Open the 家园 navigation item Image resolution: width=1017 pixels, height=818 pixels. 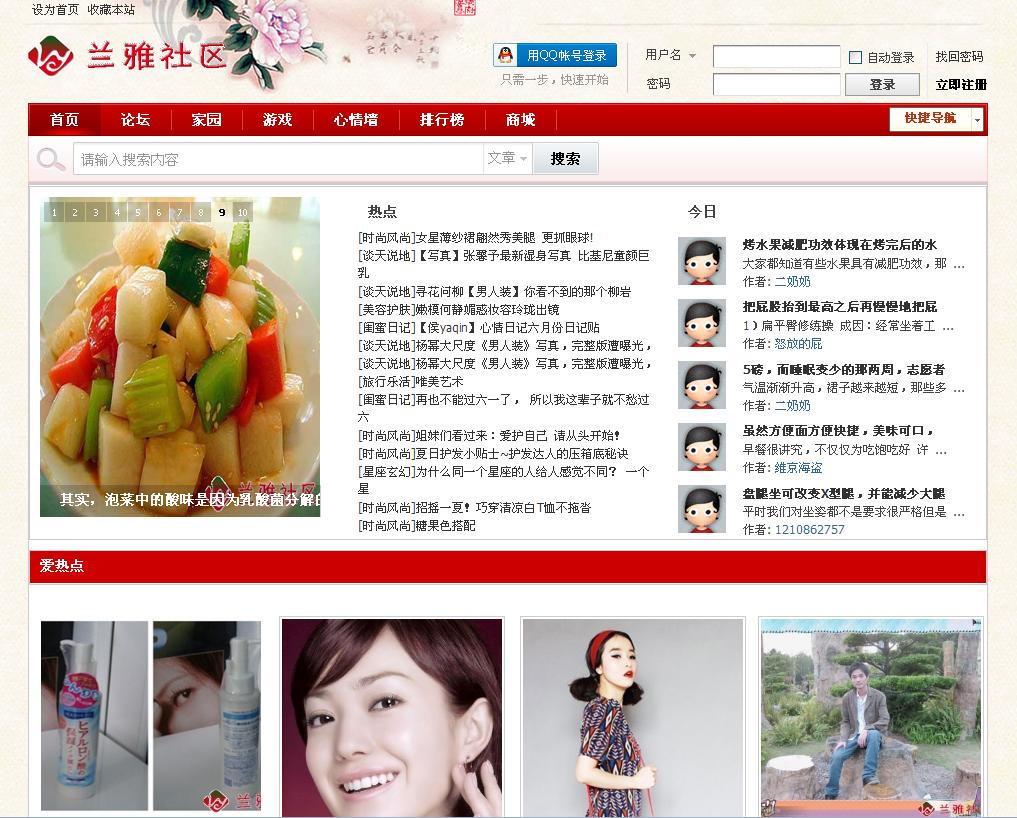point(207,120)
